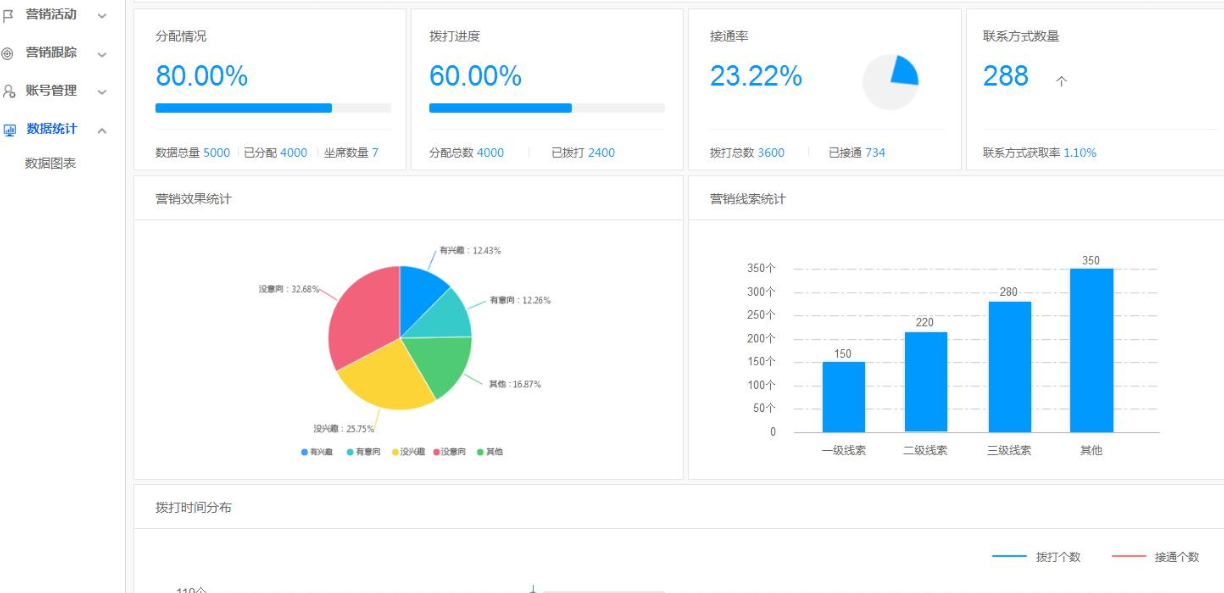Viewport: 1224px width, 593px height.
Task: Toggle the 有兴趣 legend item under the pie chart
Action: click(317, 452)
